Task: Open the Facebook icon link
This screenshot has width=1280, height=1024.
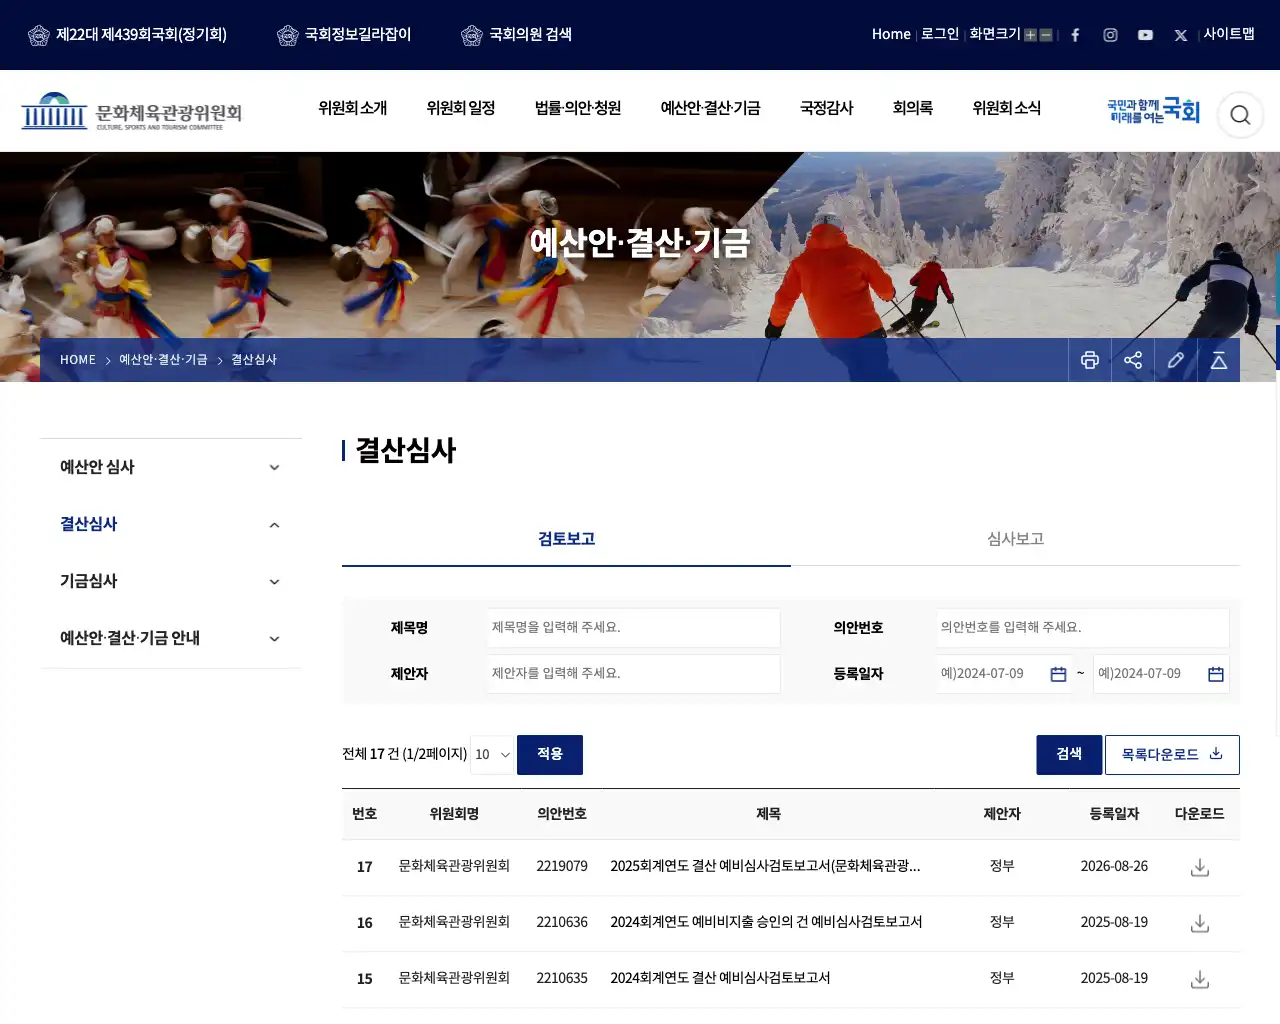Action: coord(1075,35)
